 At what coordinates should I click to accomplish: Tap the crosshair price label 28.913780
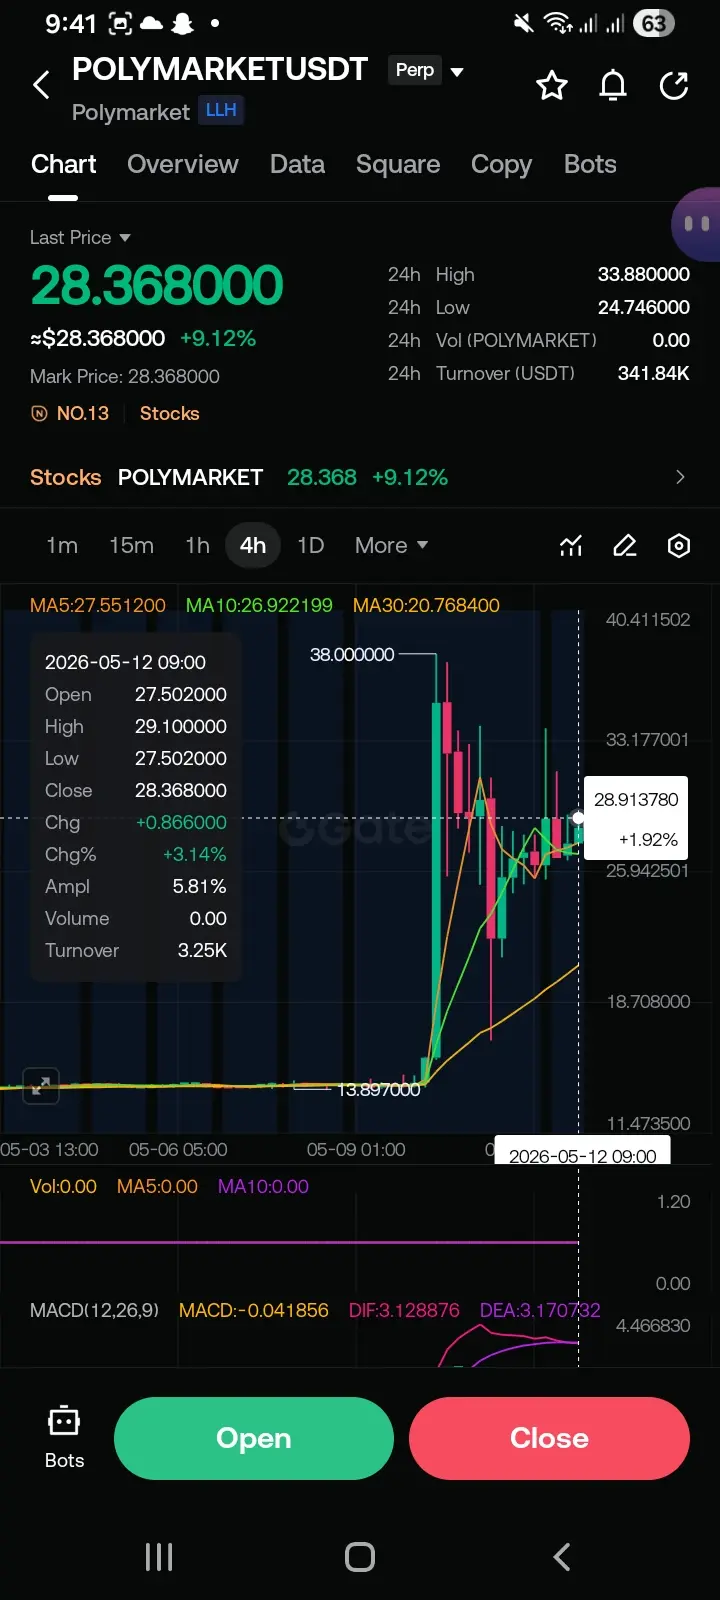click(x=636, y=799)
